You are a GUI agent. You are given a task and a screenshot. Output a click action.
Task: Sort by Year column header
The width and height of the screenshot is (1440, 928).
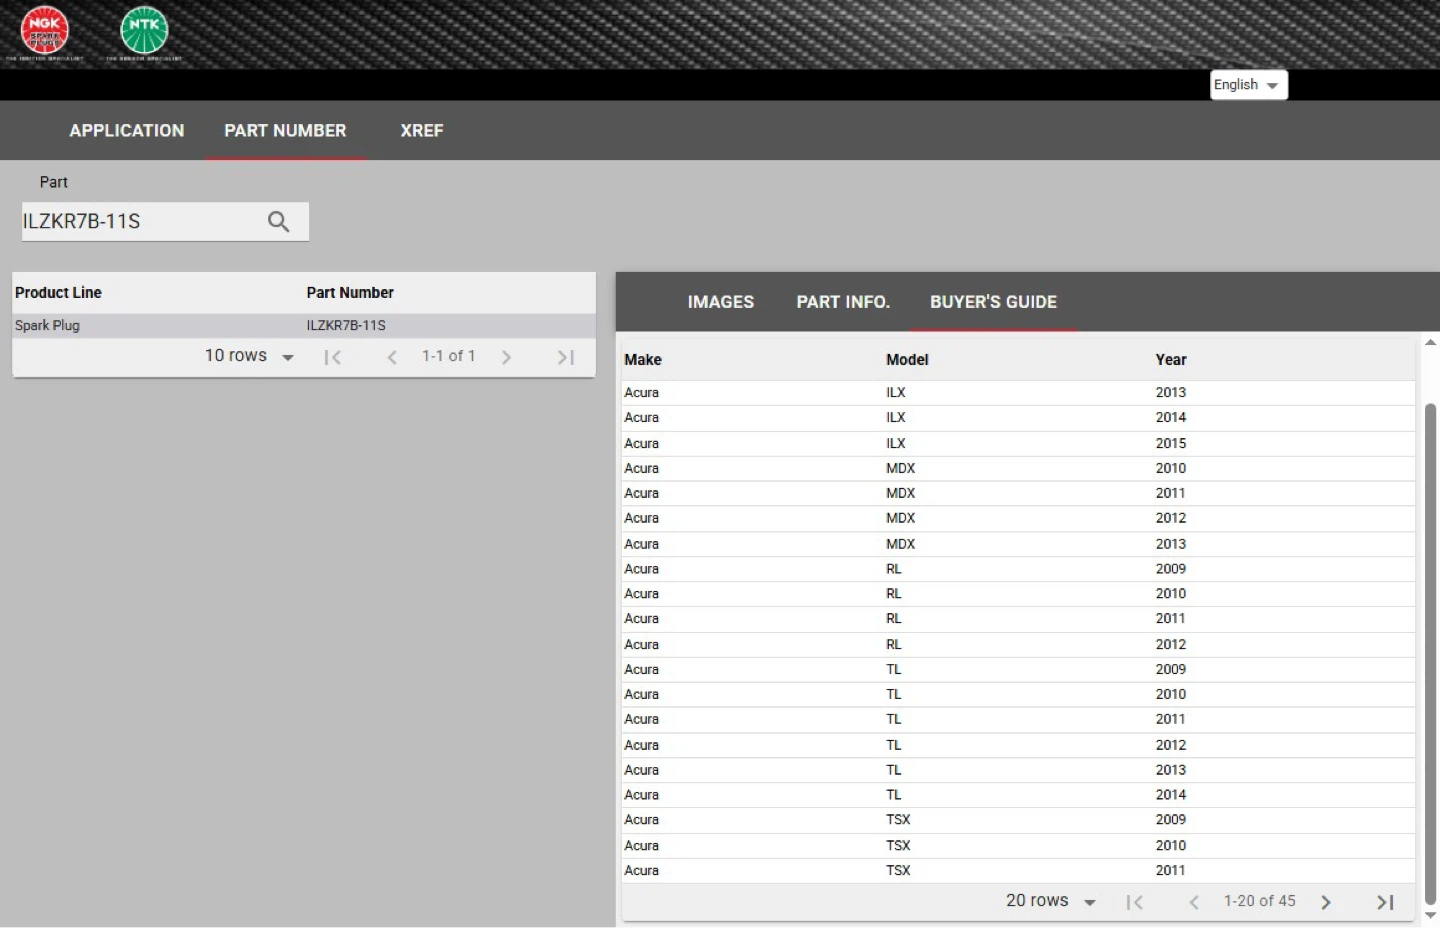(1171, 360)
